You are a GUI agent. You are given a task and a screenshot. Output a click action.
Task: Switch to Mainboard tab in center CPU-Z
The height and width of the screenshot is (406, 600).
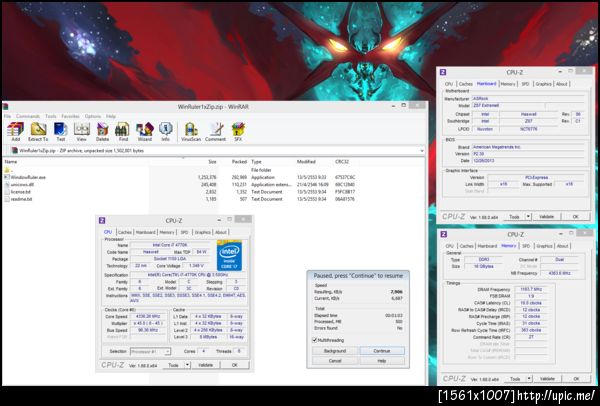pyautogui.click(x=145, y=232)
